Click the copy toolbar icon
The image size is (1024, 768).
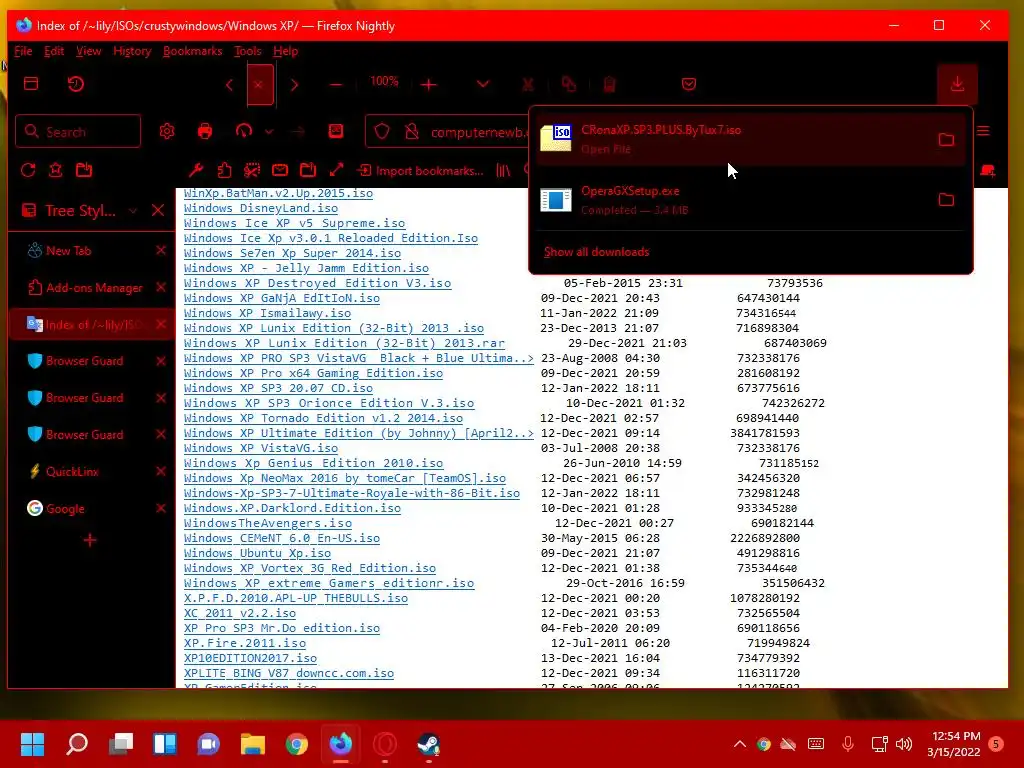pos(569,84)
